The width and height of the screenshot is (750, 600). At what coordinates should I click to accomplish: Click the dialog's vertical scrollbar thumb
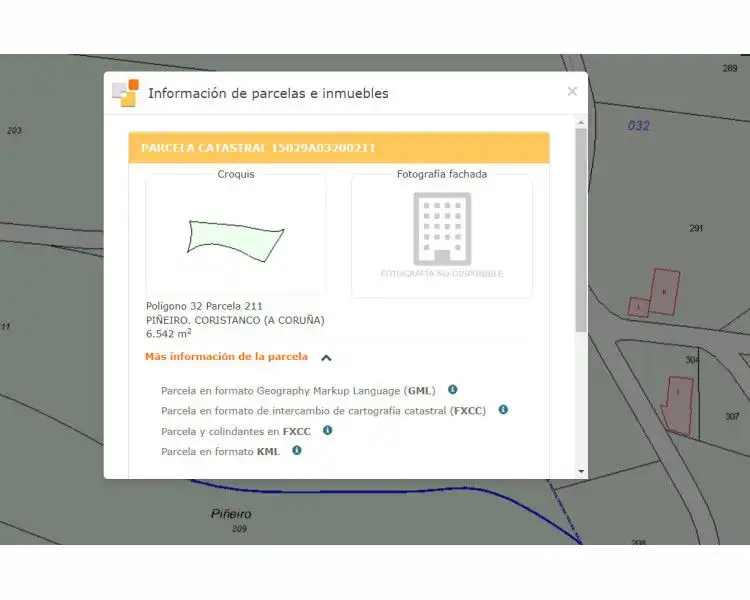581,230
